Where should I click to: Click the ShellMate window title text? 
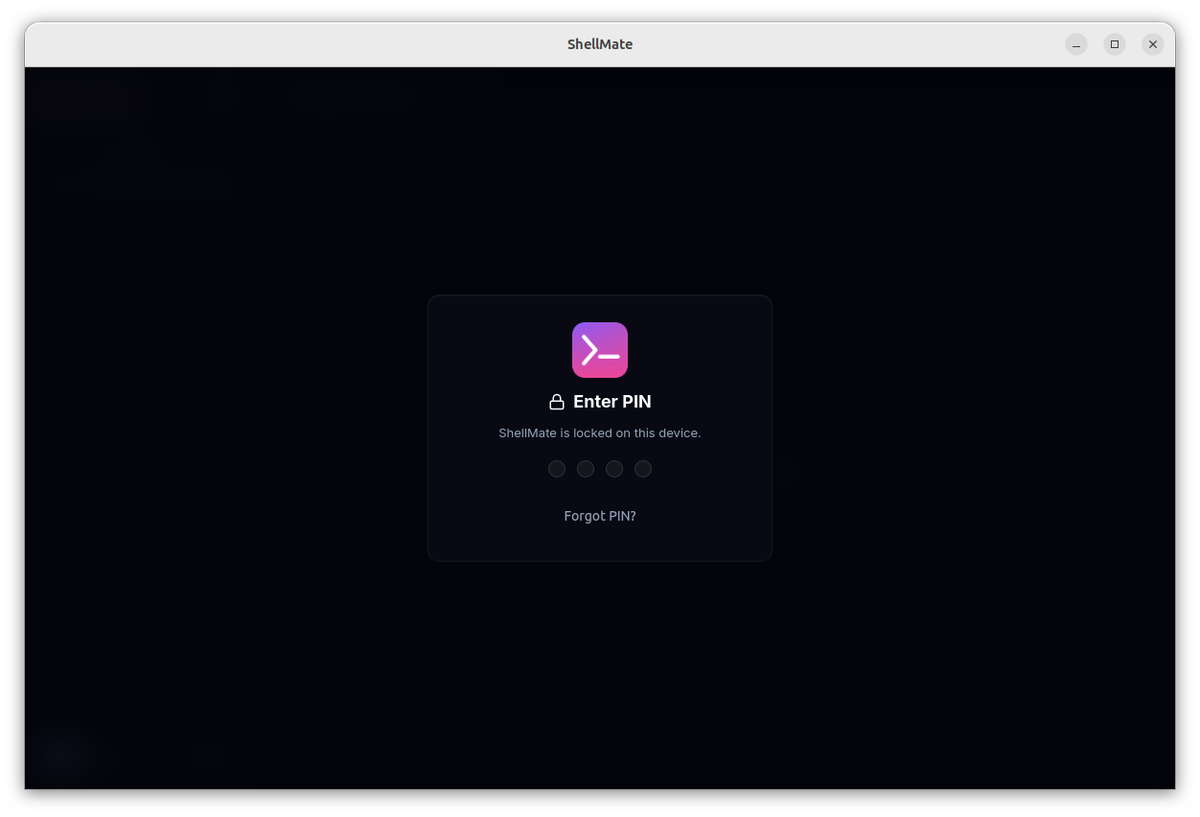pos(600,44)
